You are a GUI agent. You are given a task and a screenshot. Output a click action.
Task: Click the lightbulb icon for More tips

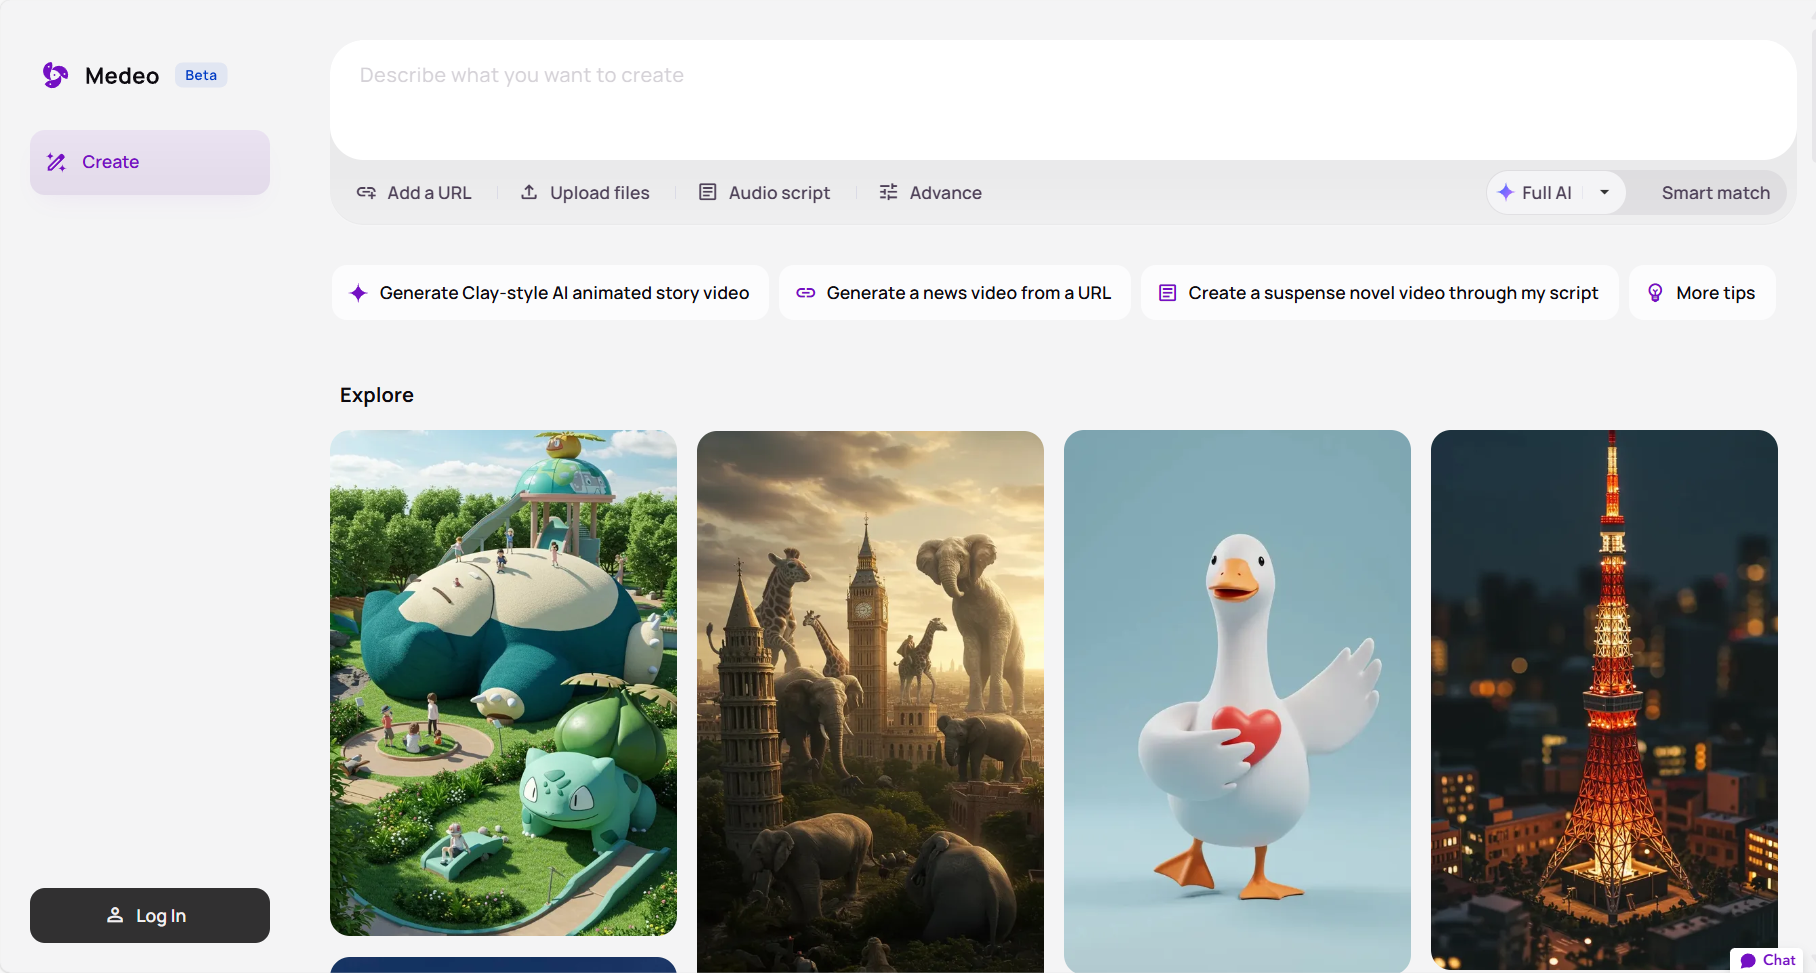point(1655,293)
